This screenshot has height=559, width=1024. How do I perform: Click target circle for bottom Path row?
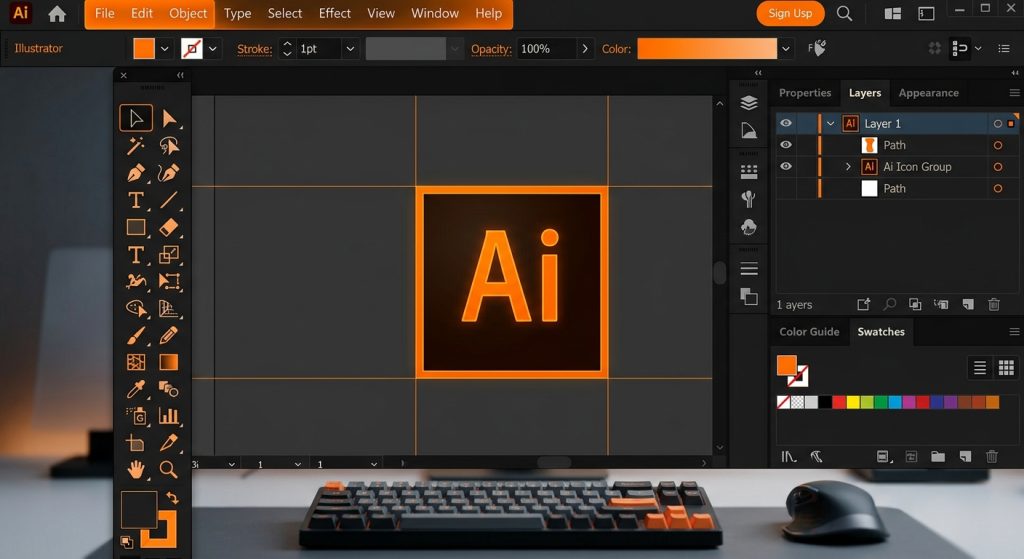coord(997,189)
